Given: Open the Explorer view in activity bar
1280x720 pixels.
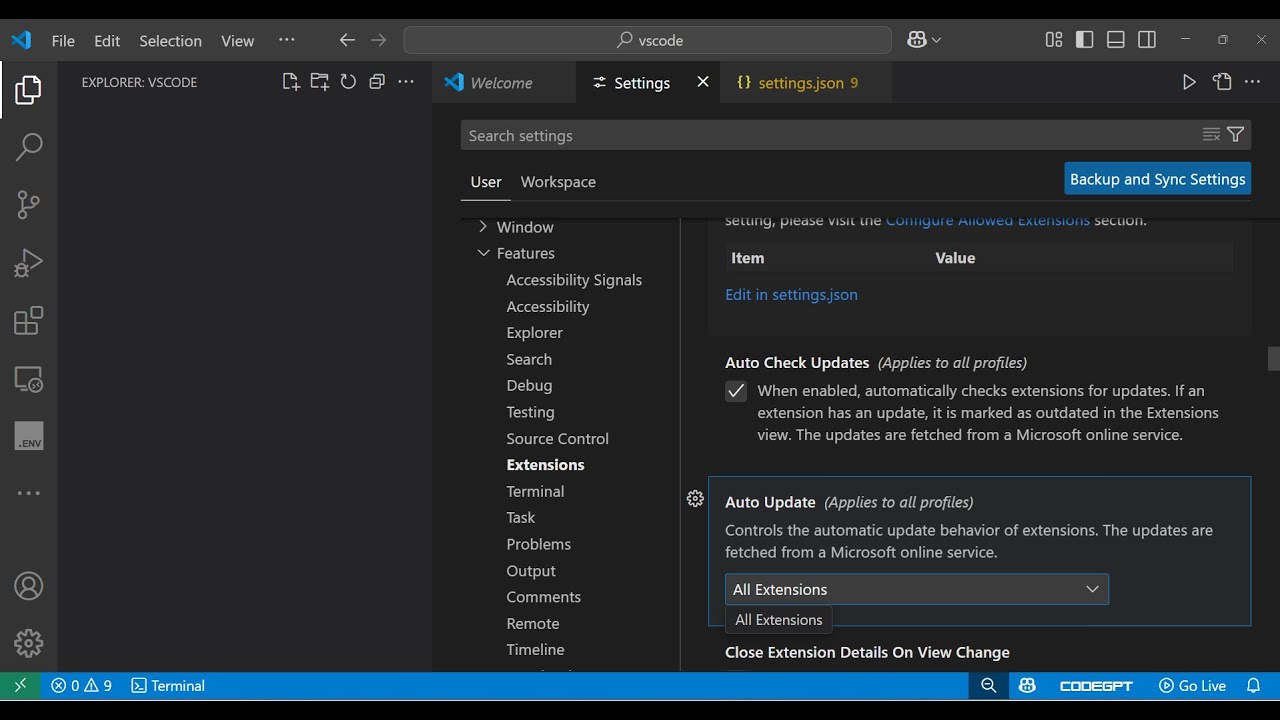Looking at the screenshot, I should point(28,90).
